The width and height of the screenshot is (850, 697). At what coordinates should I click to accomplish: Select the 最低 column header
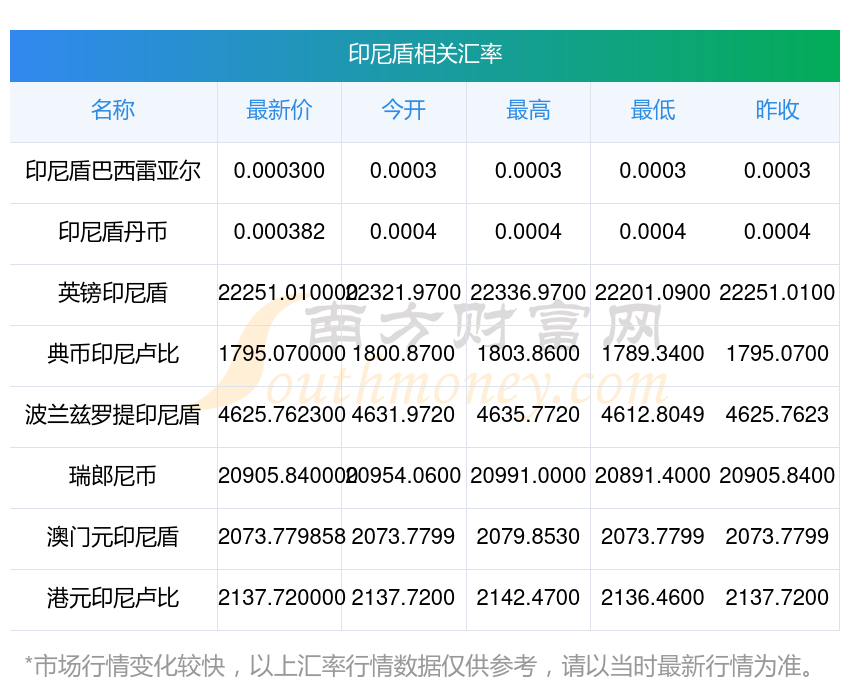click(x=652, y=110)
